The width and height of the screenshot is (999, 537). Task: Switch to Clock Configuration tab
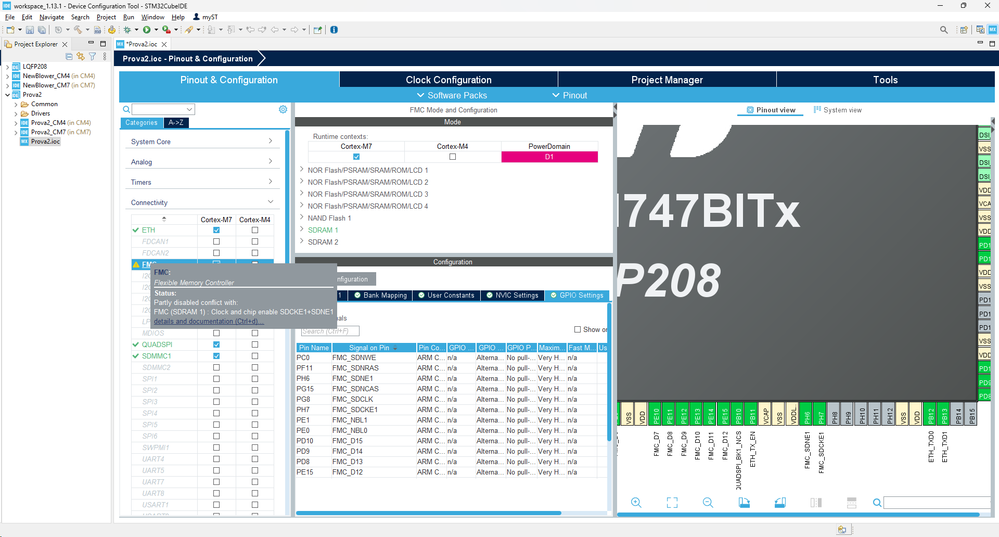coord(449,80)
